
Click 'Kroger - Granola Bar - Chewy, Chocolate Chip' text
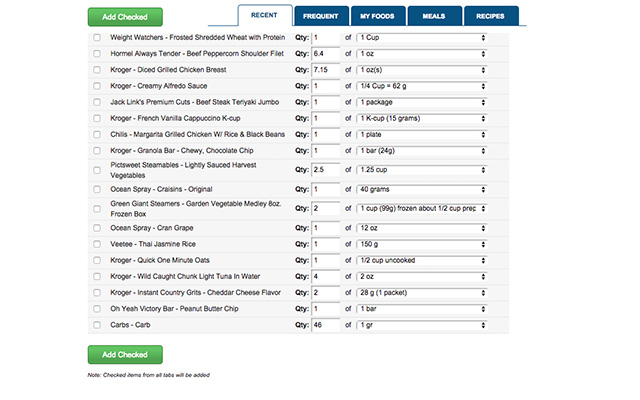click(x=182, y=151)
